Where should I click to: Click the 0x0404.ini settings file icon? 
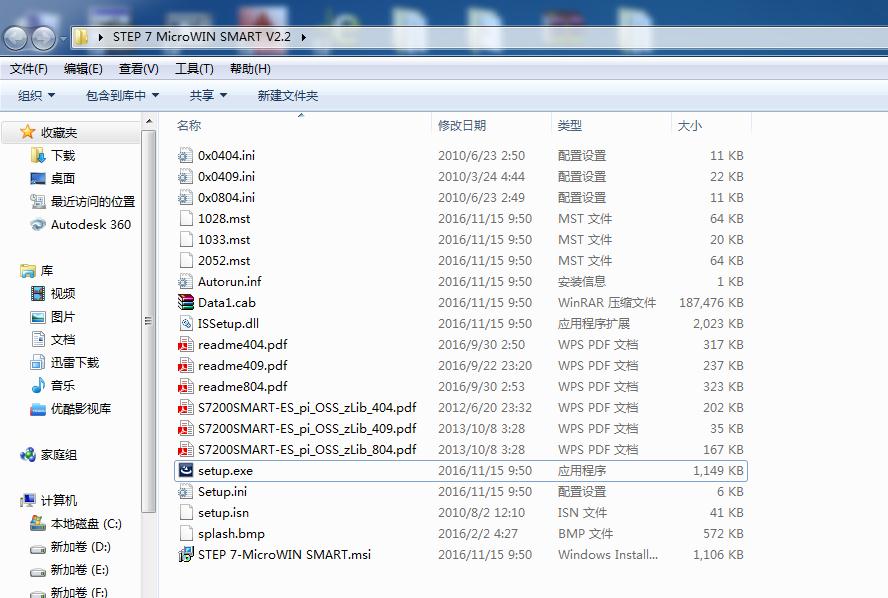click(x=185, y=155)
